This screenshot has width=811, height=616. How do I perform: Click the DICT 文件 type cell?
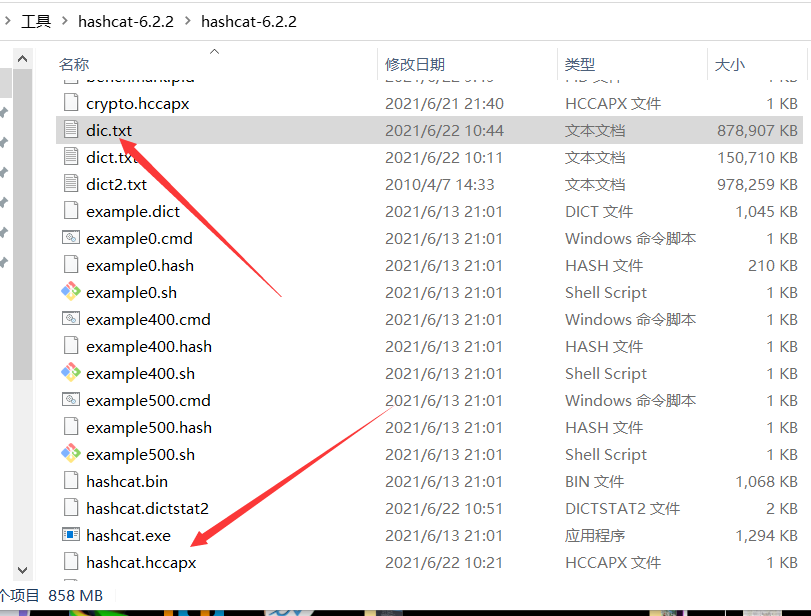599,212
